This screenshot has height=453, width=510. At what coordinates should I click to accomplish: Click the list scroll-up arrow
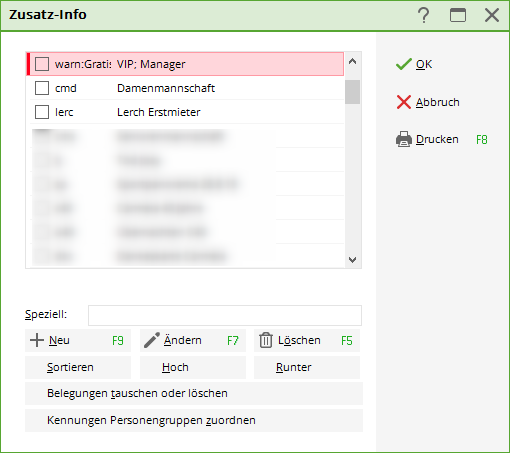tap(352, 61)
